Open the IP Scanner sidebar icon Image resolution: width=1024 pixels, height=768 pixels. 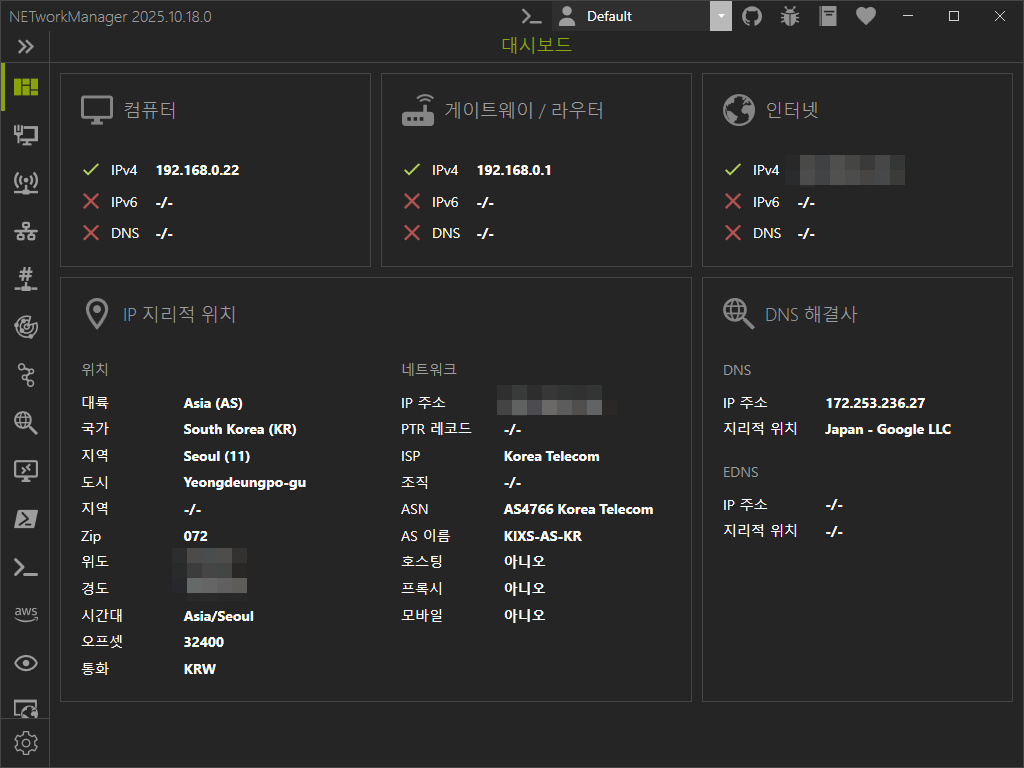click(25, 231)
